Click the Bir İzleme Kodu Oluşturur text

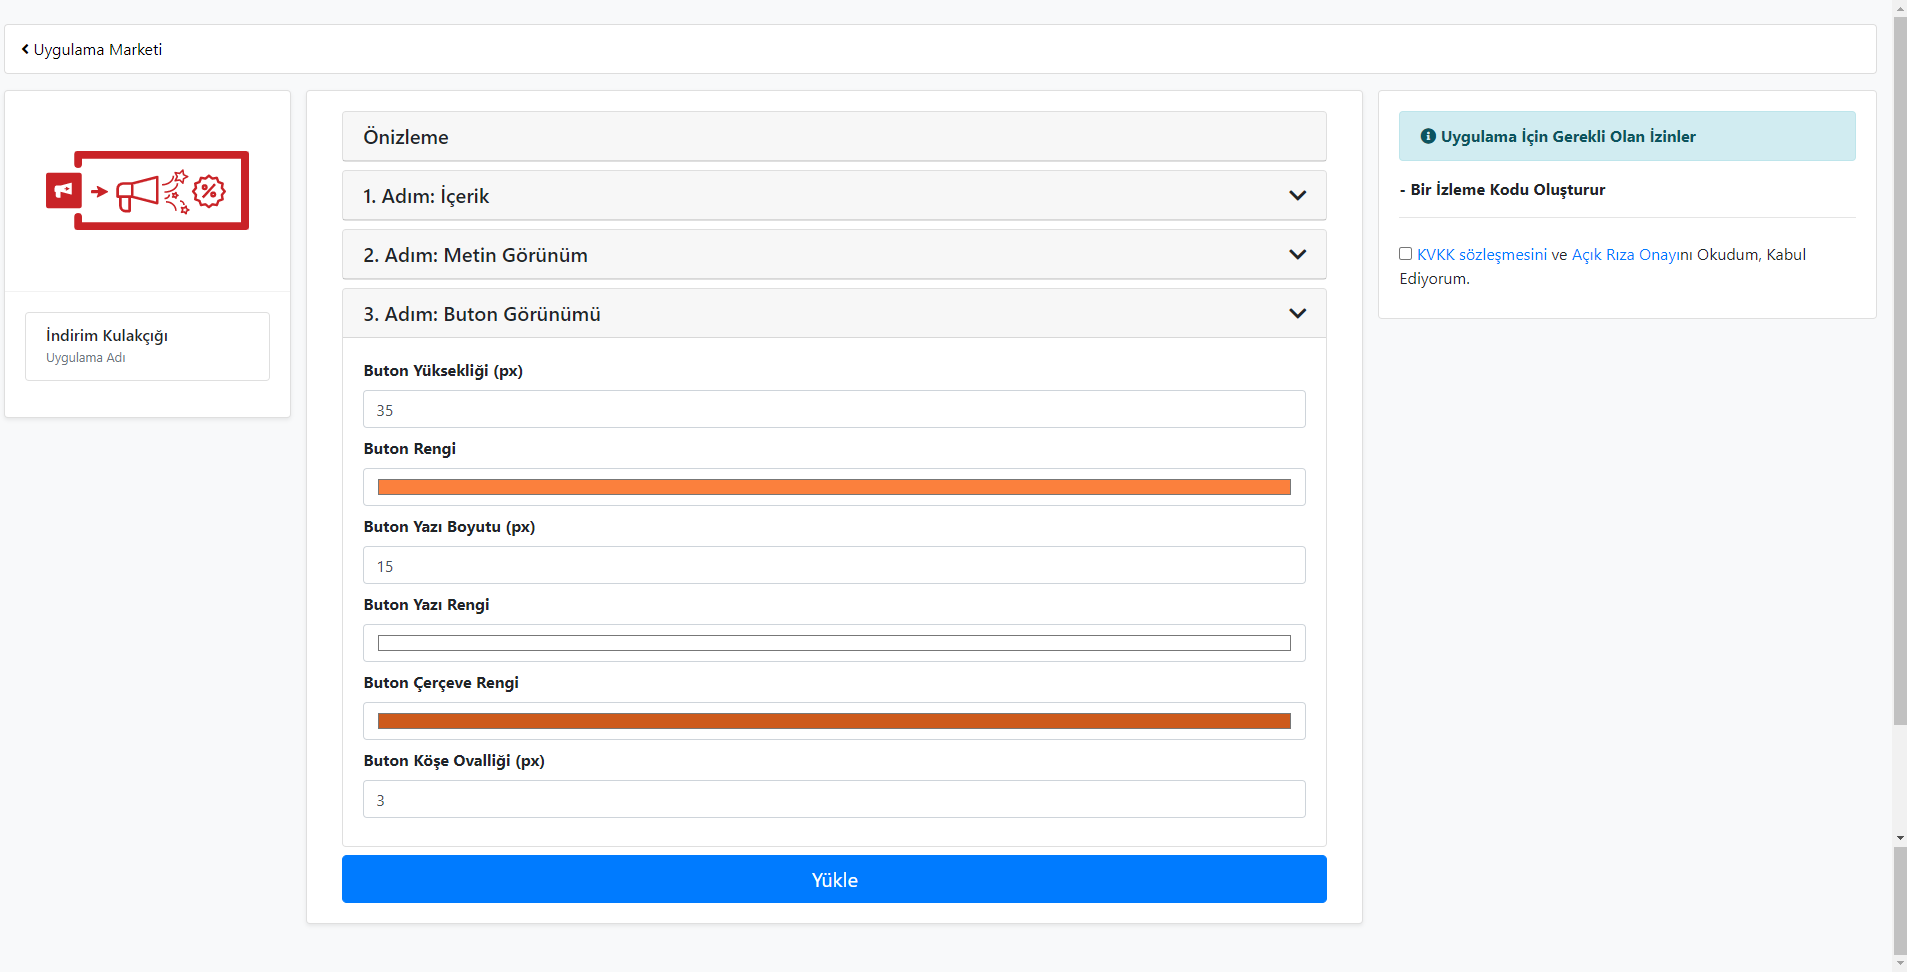[x=1502, y=190]
